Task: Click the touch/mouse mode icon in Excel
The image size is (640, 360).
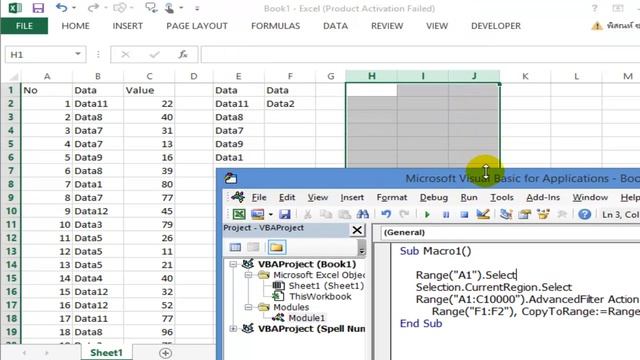Action: 169,8
